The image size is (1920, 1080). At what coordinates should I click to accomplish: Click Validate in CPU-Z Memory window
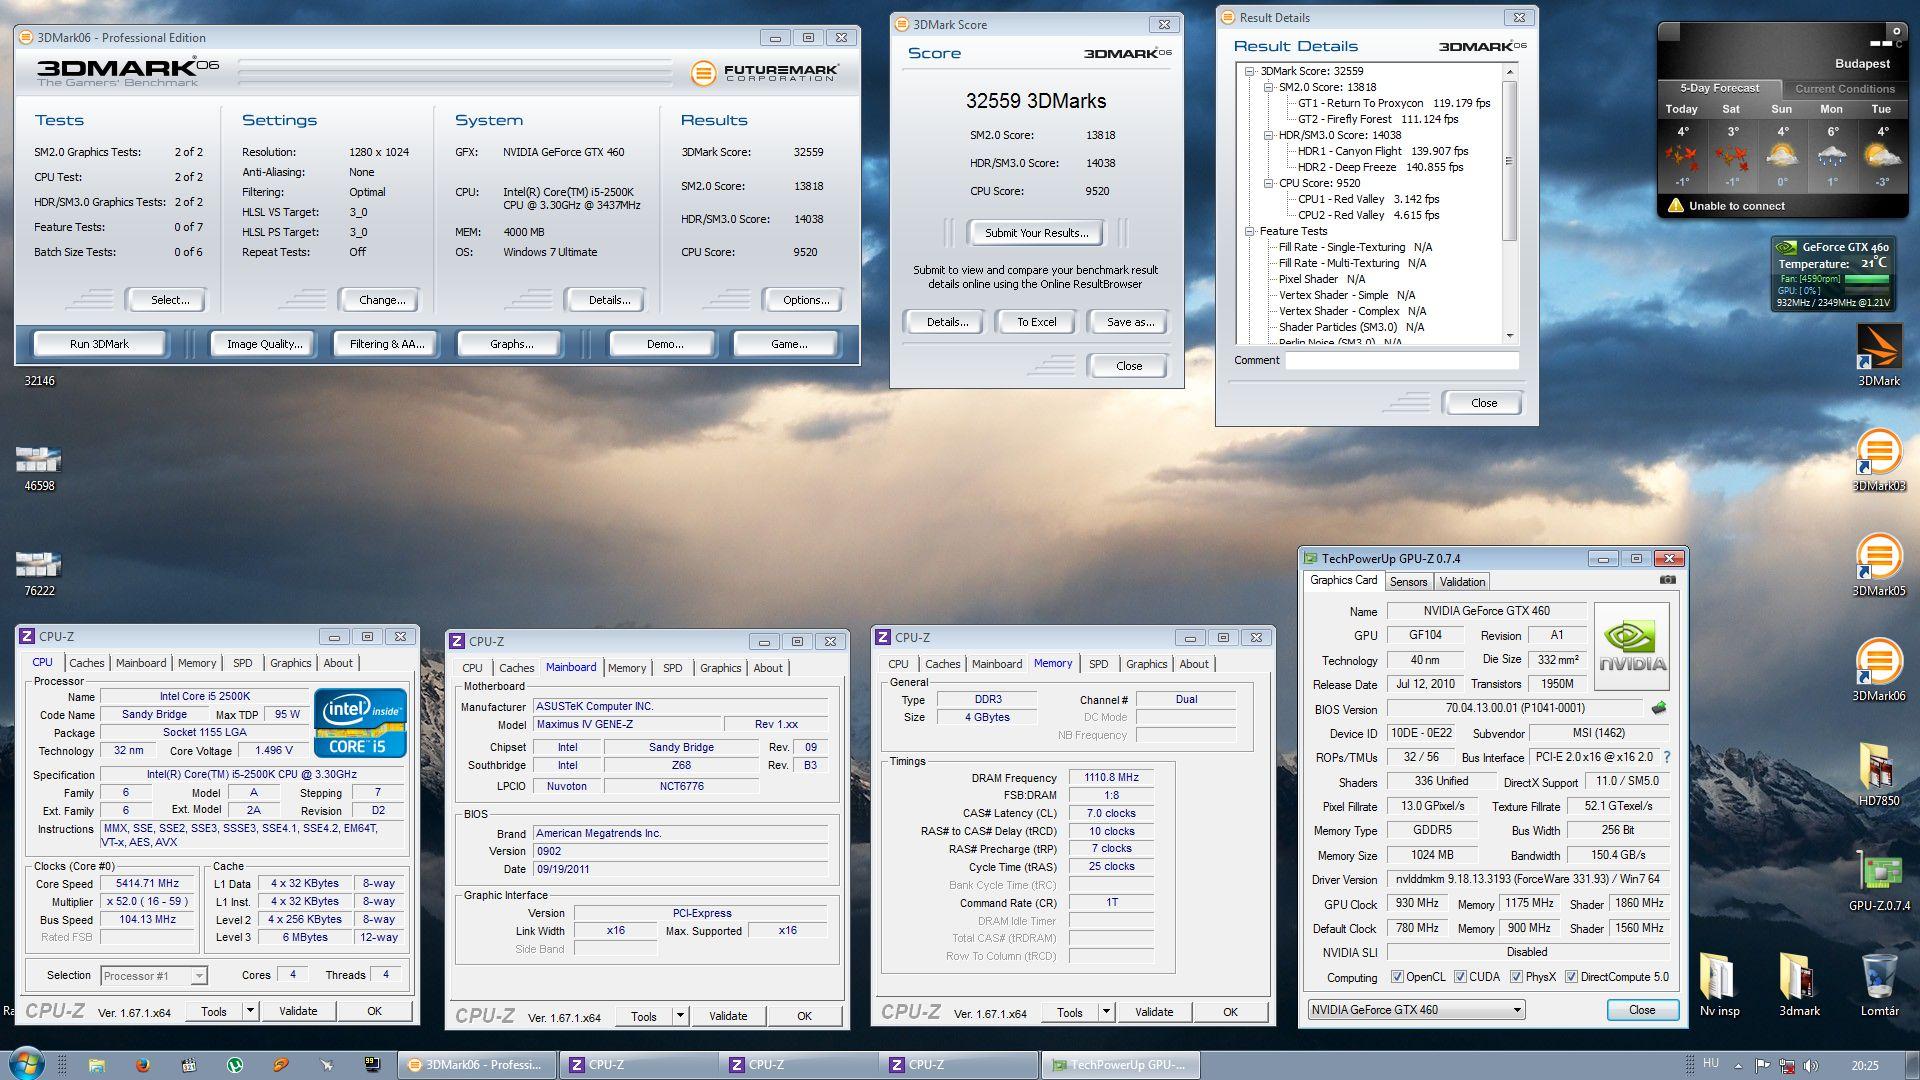[x=1154, y=1012]
